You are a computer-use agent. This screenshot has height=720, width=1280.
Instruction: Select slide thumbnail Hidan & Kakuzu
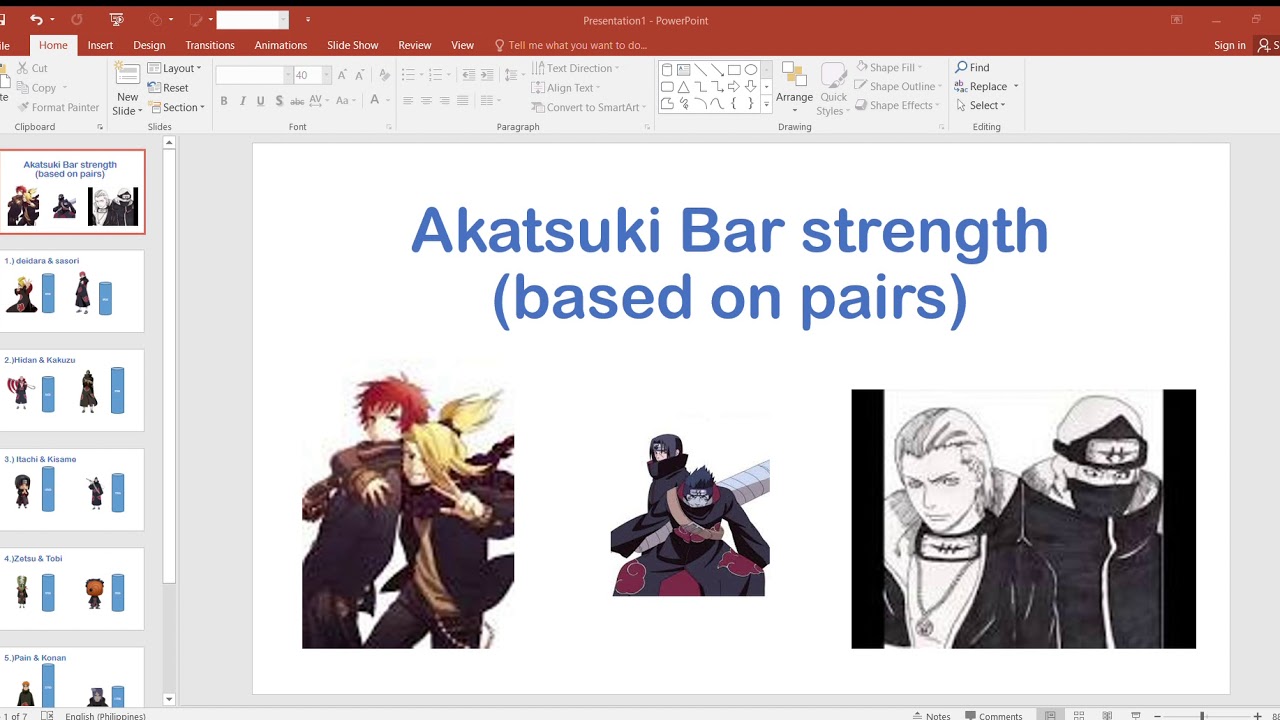pyautogui.click(x=72, y=390)
